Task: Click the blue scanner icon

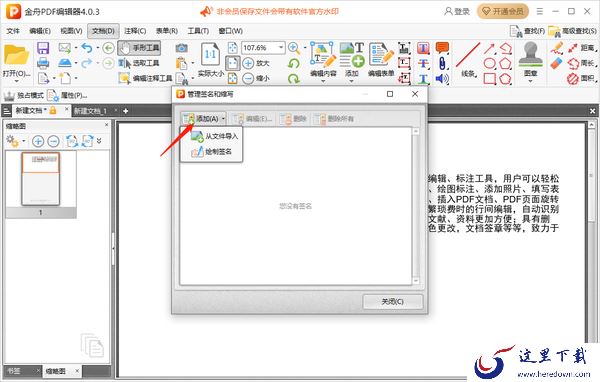Action: (65, 63)
